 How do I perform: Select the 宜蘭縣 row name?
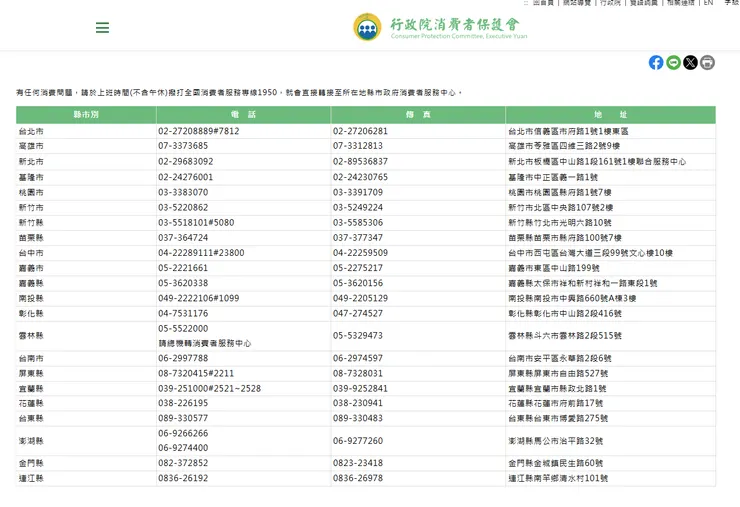click(x=31, y=389)
